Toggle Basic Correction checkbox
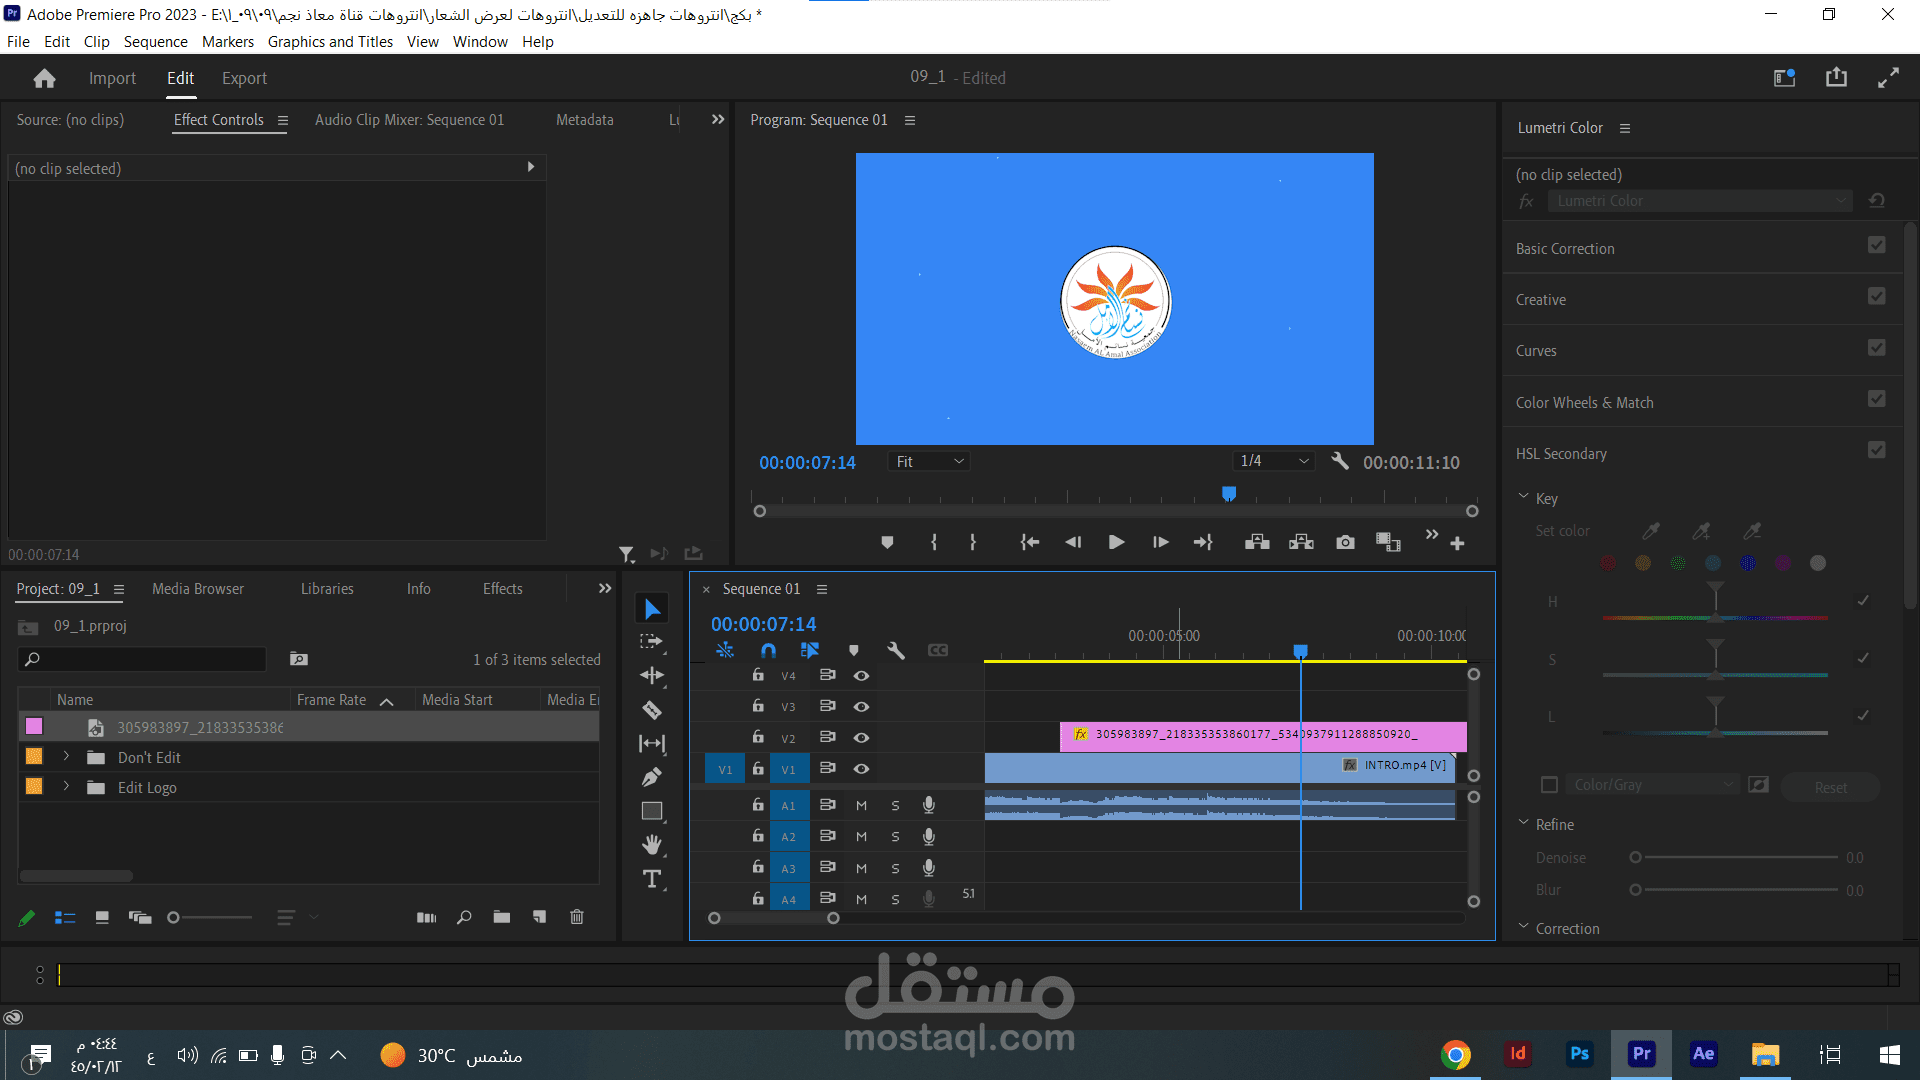Screen dimensions: 1920x1080 tap(1877, 246)
